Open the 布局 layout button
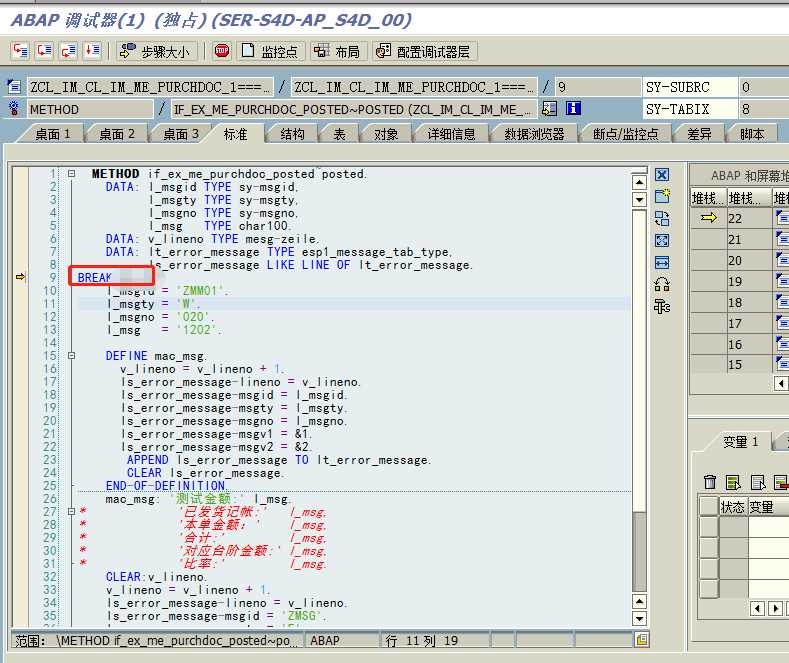Screen dimensions: 789x663 (x=337, y=51)
